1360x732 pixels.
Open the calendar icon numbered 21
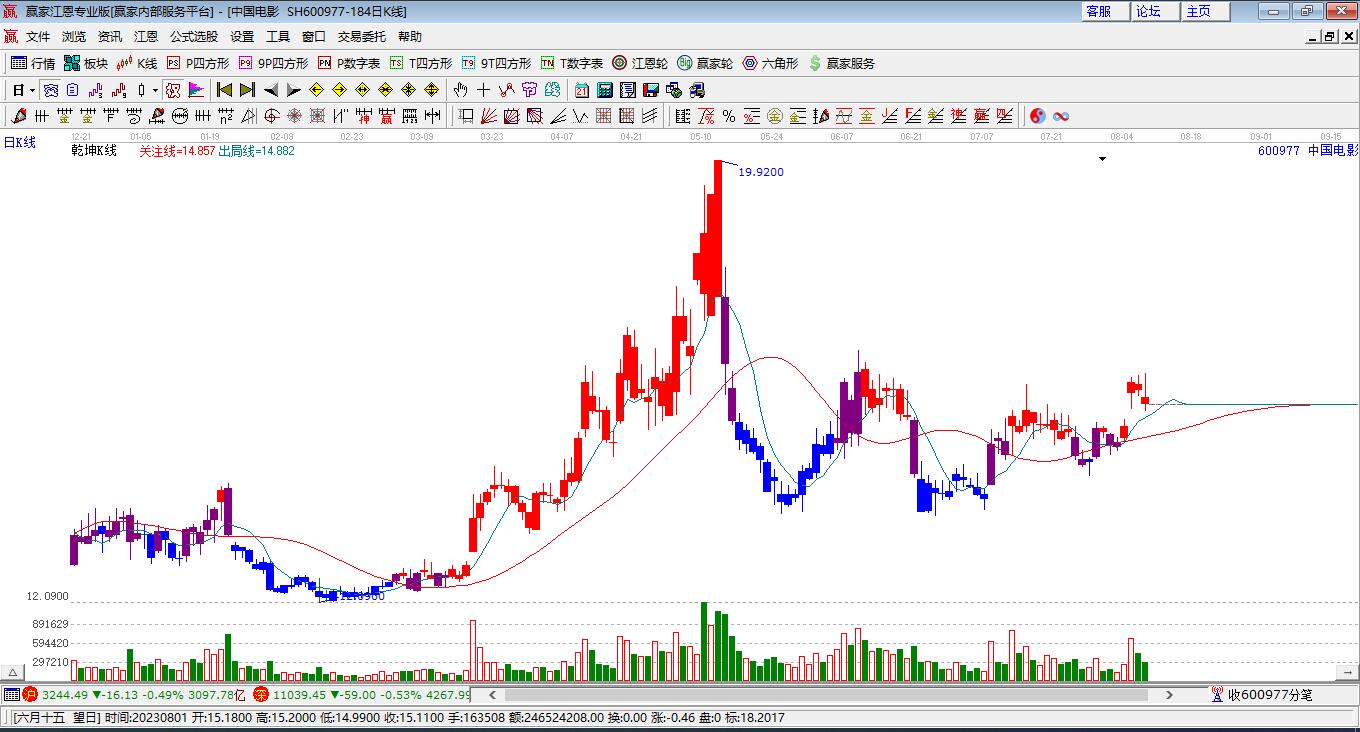coord(581,90)
